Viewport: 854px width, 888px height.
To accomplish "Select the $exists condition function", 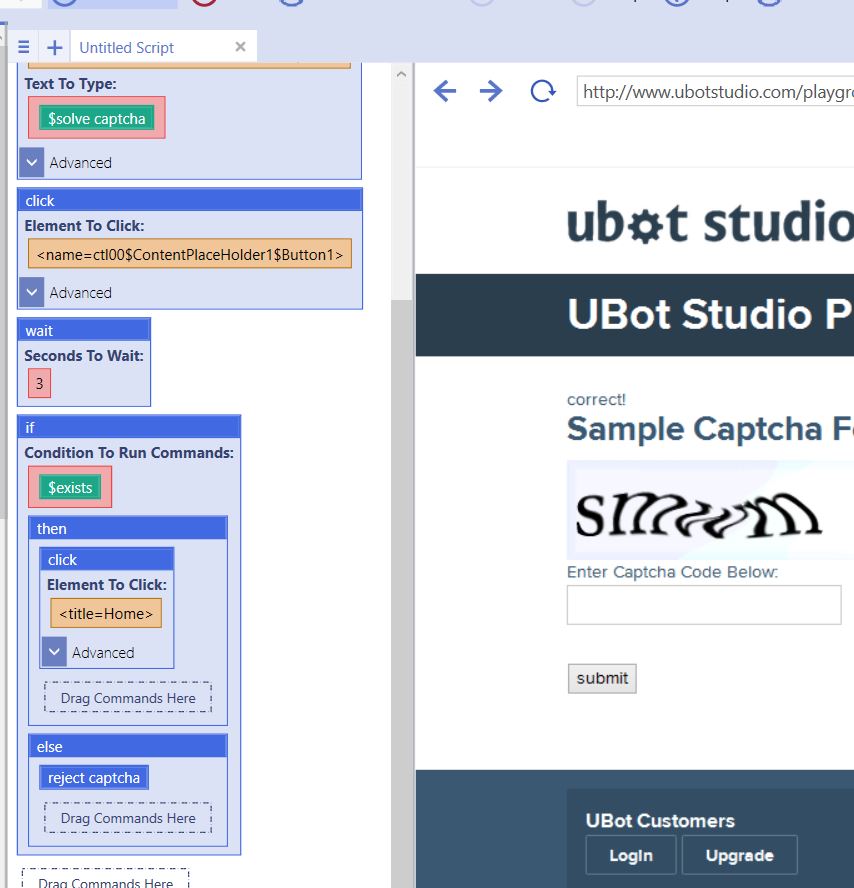I will (x=70, y=487).
